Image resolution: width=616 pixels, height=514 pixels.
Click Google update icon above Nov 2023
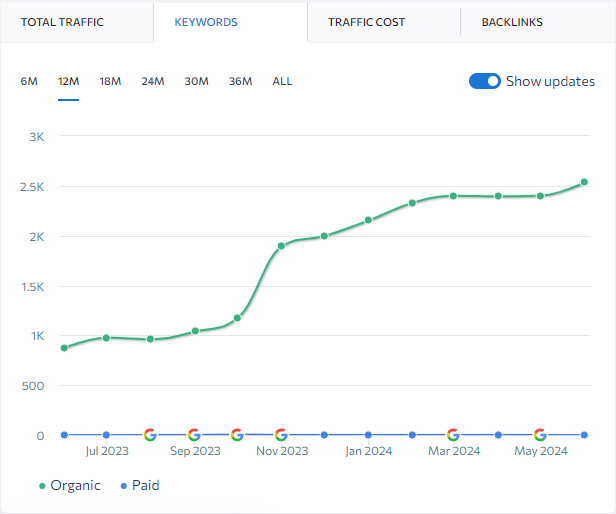(281, 435)
